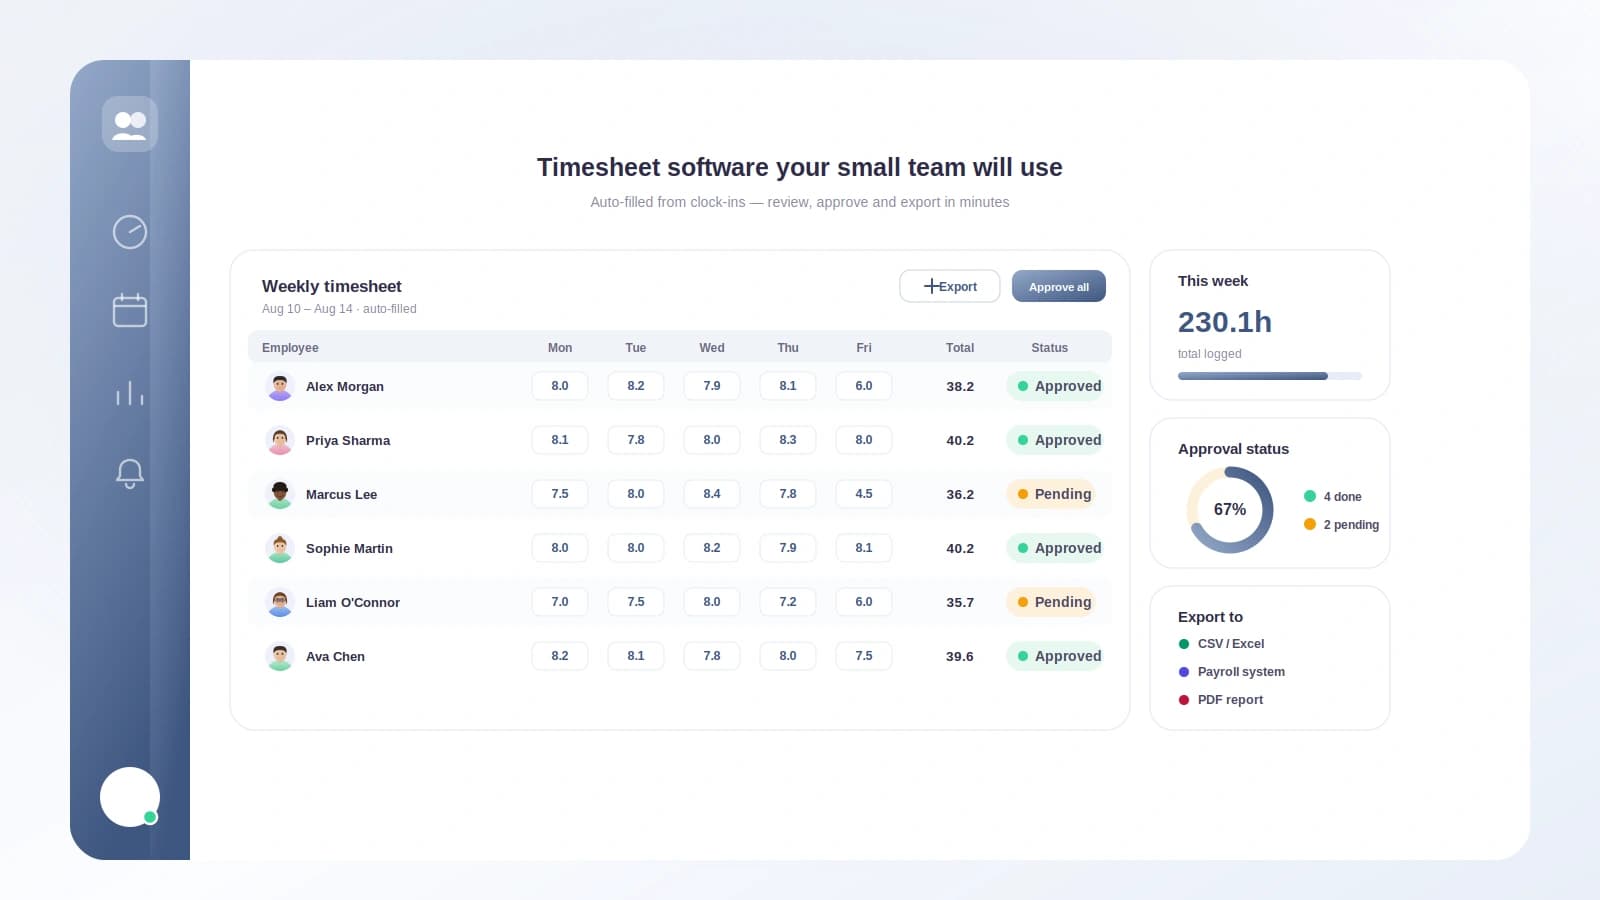Open the calendar icon in sidebar
The height and width of the screenshot is (900, 1600).
130,310
